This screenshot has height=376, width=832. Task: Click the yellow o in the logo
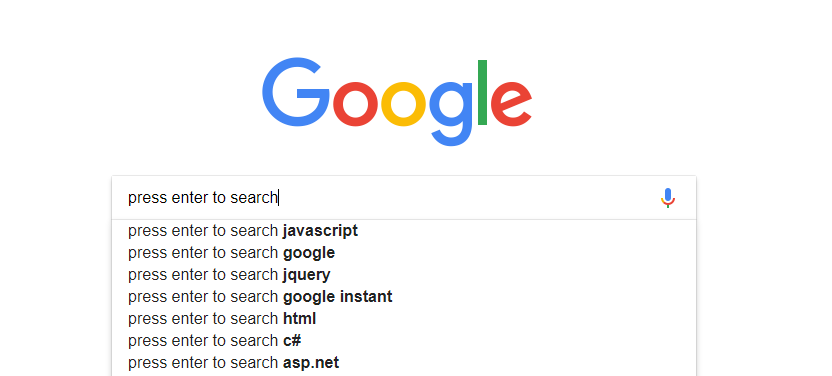tap(403, 104)
